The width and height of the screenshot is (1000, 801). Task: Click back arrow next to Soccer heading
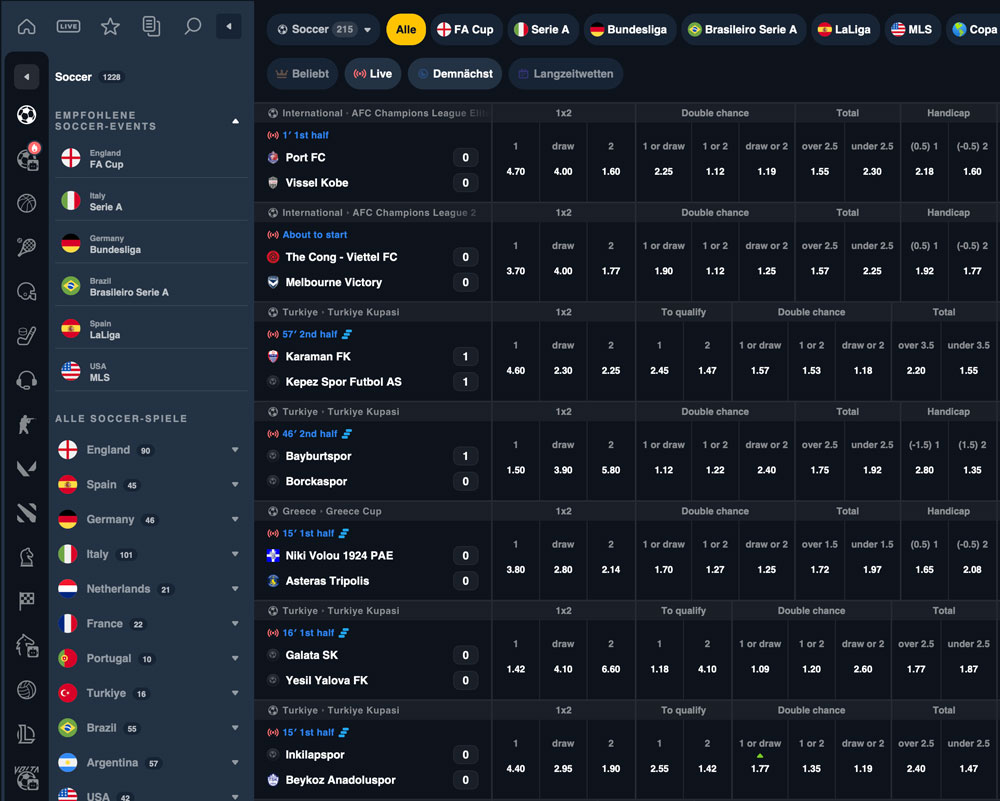click(x=27, y=77)
